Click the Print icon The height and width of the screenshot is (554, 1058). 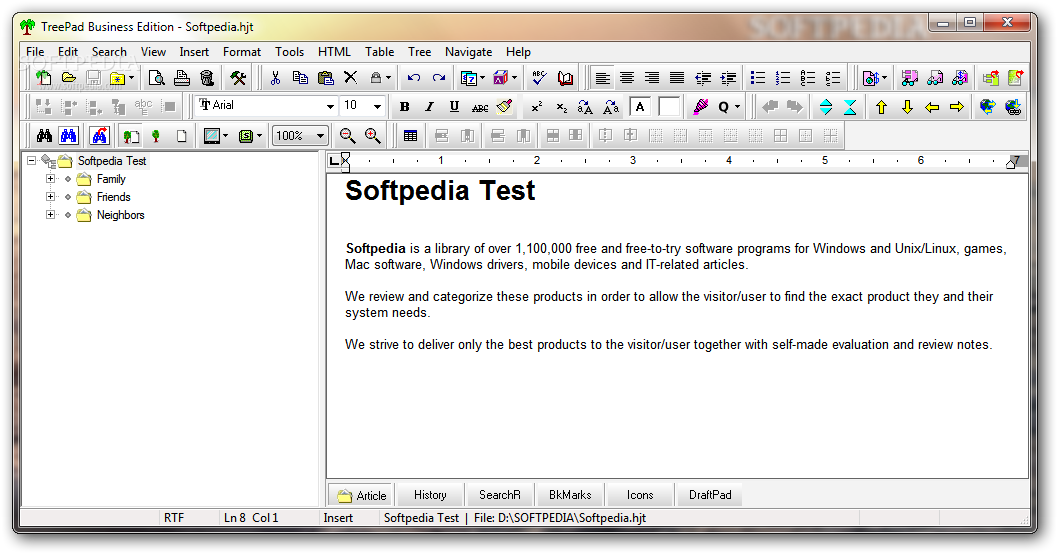click(x=182, y=78)
